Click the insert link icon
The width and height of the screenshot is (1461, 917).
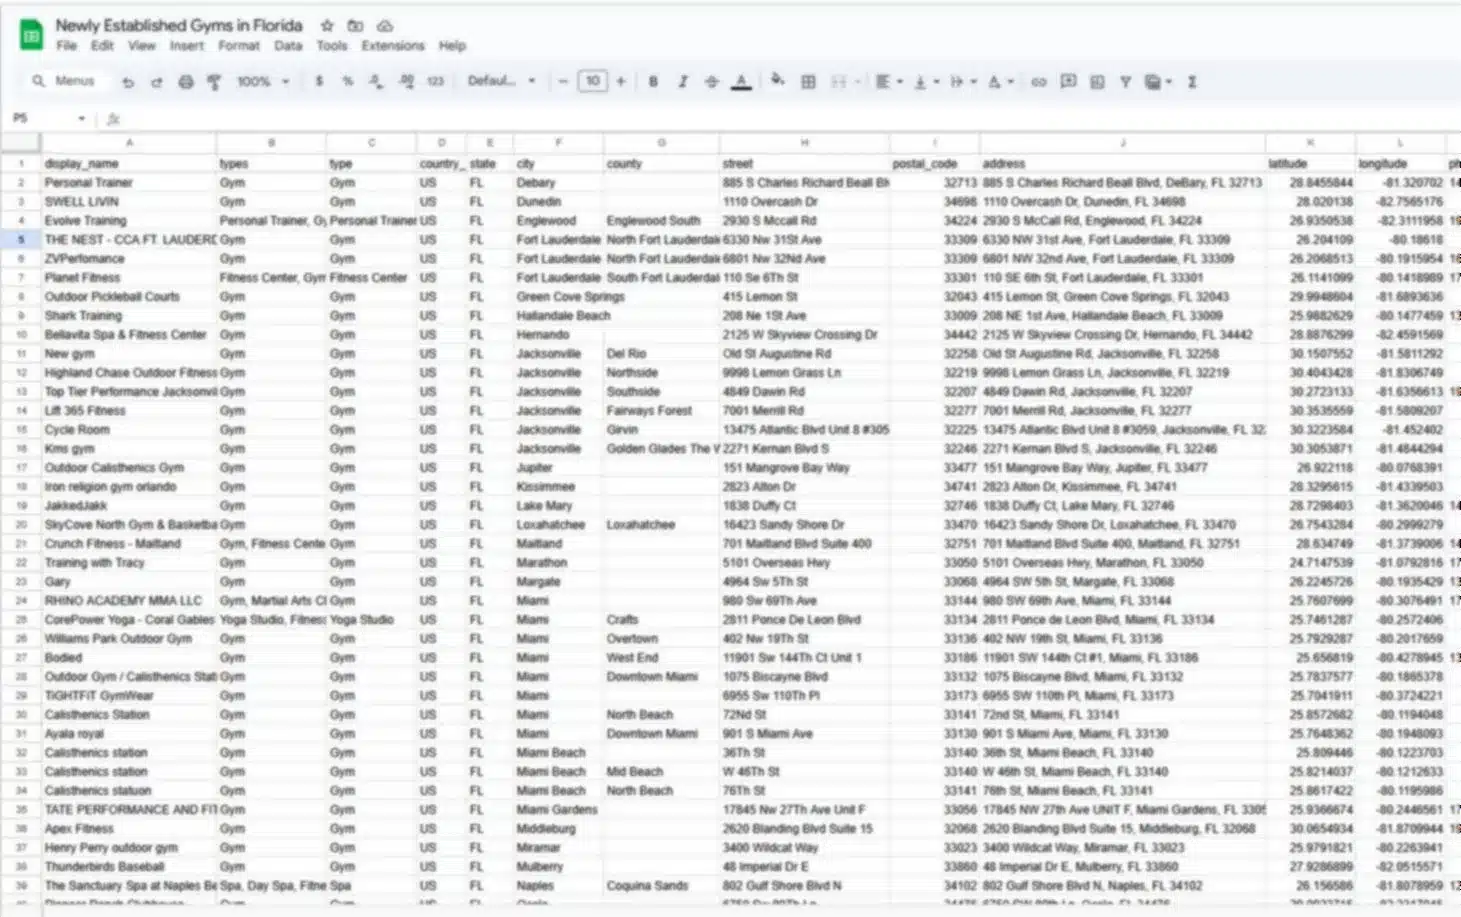1039,82
